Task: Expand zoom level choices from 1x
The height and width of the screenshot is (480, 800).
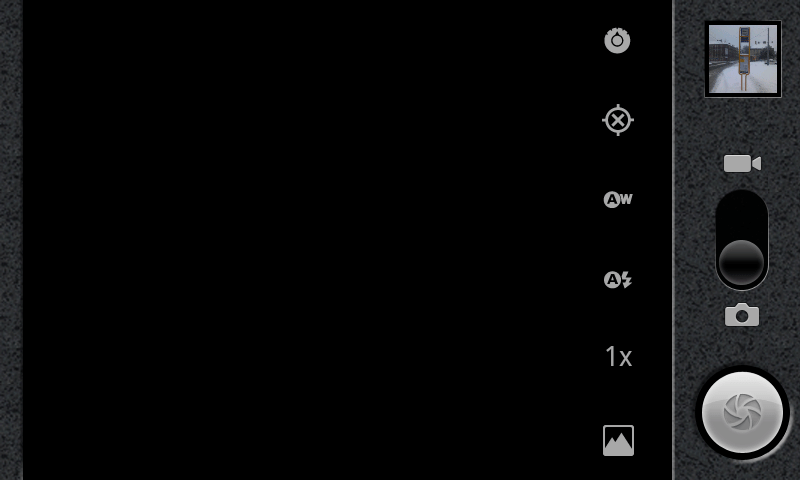Action: point(618,357)
